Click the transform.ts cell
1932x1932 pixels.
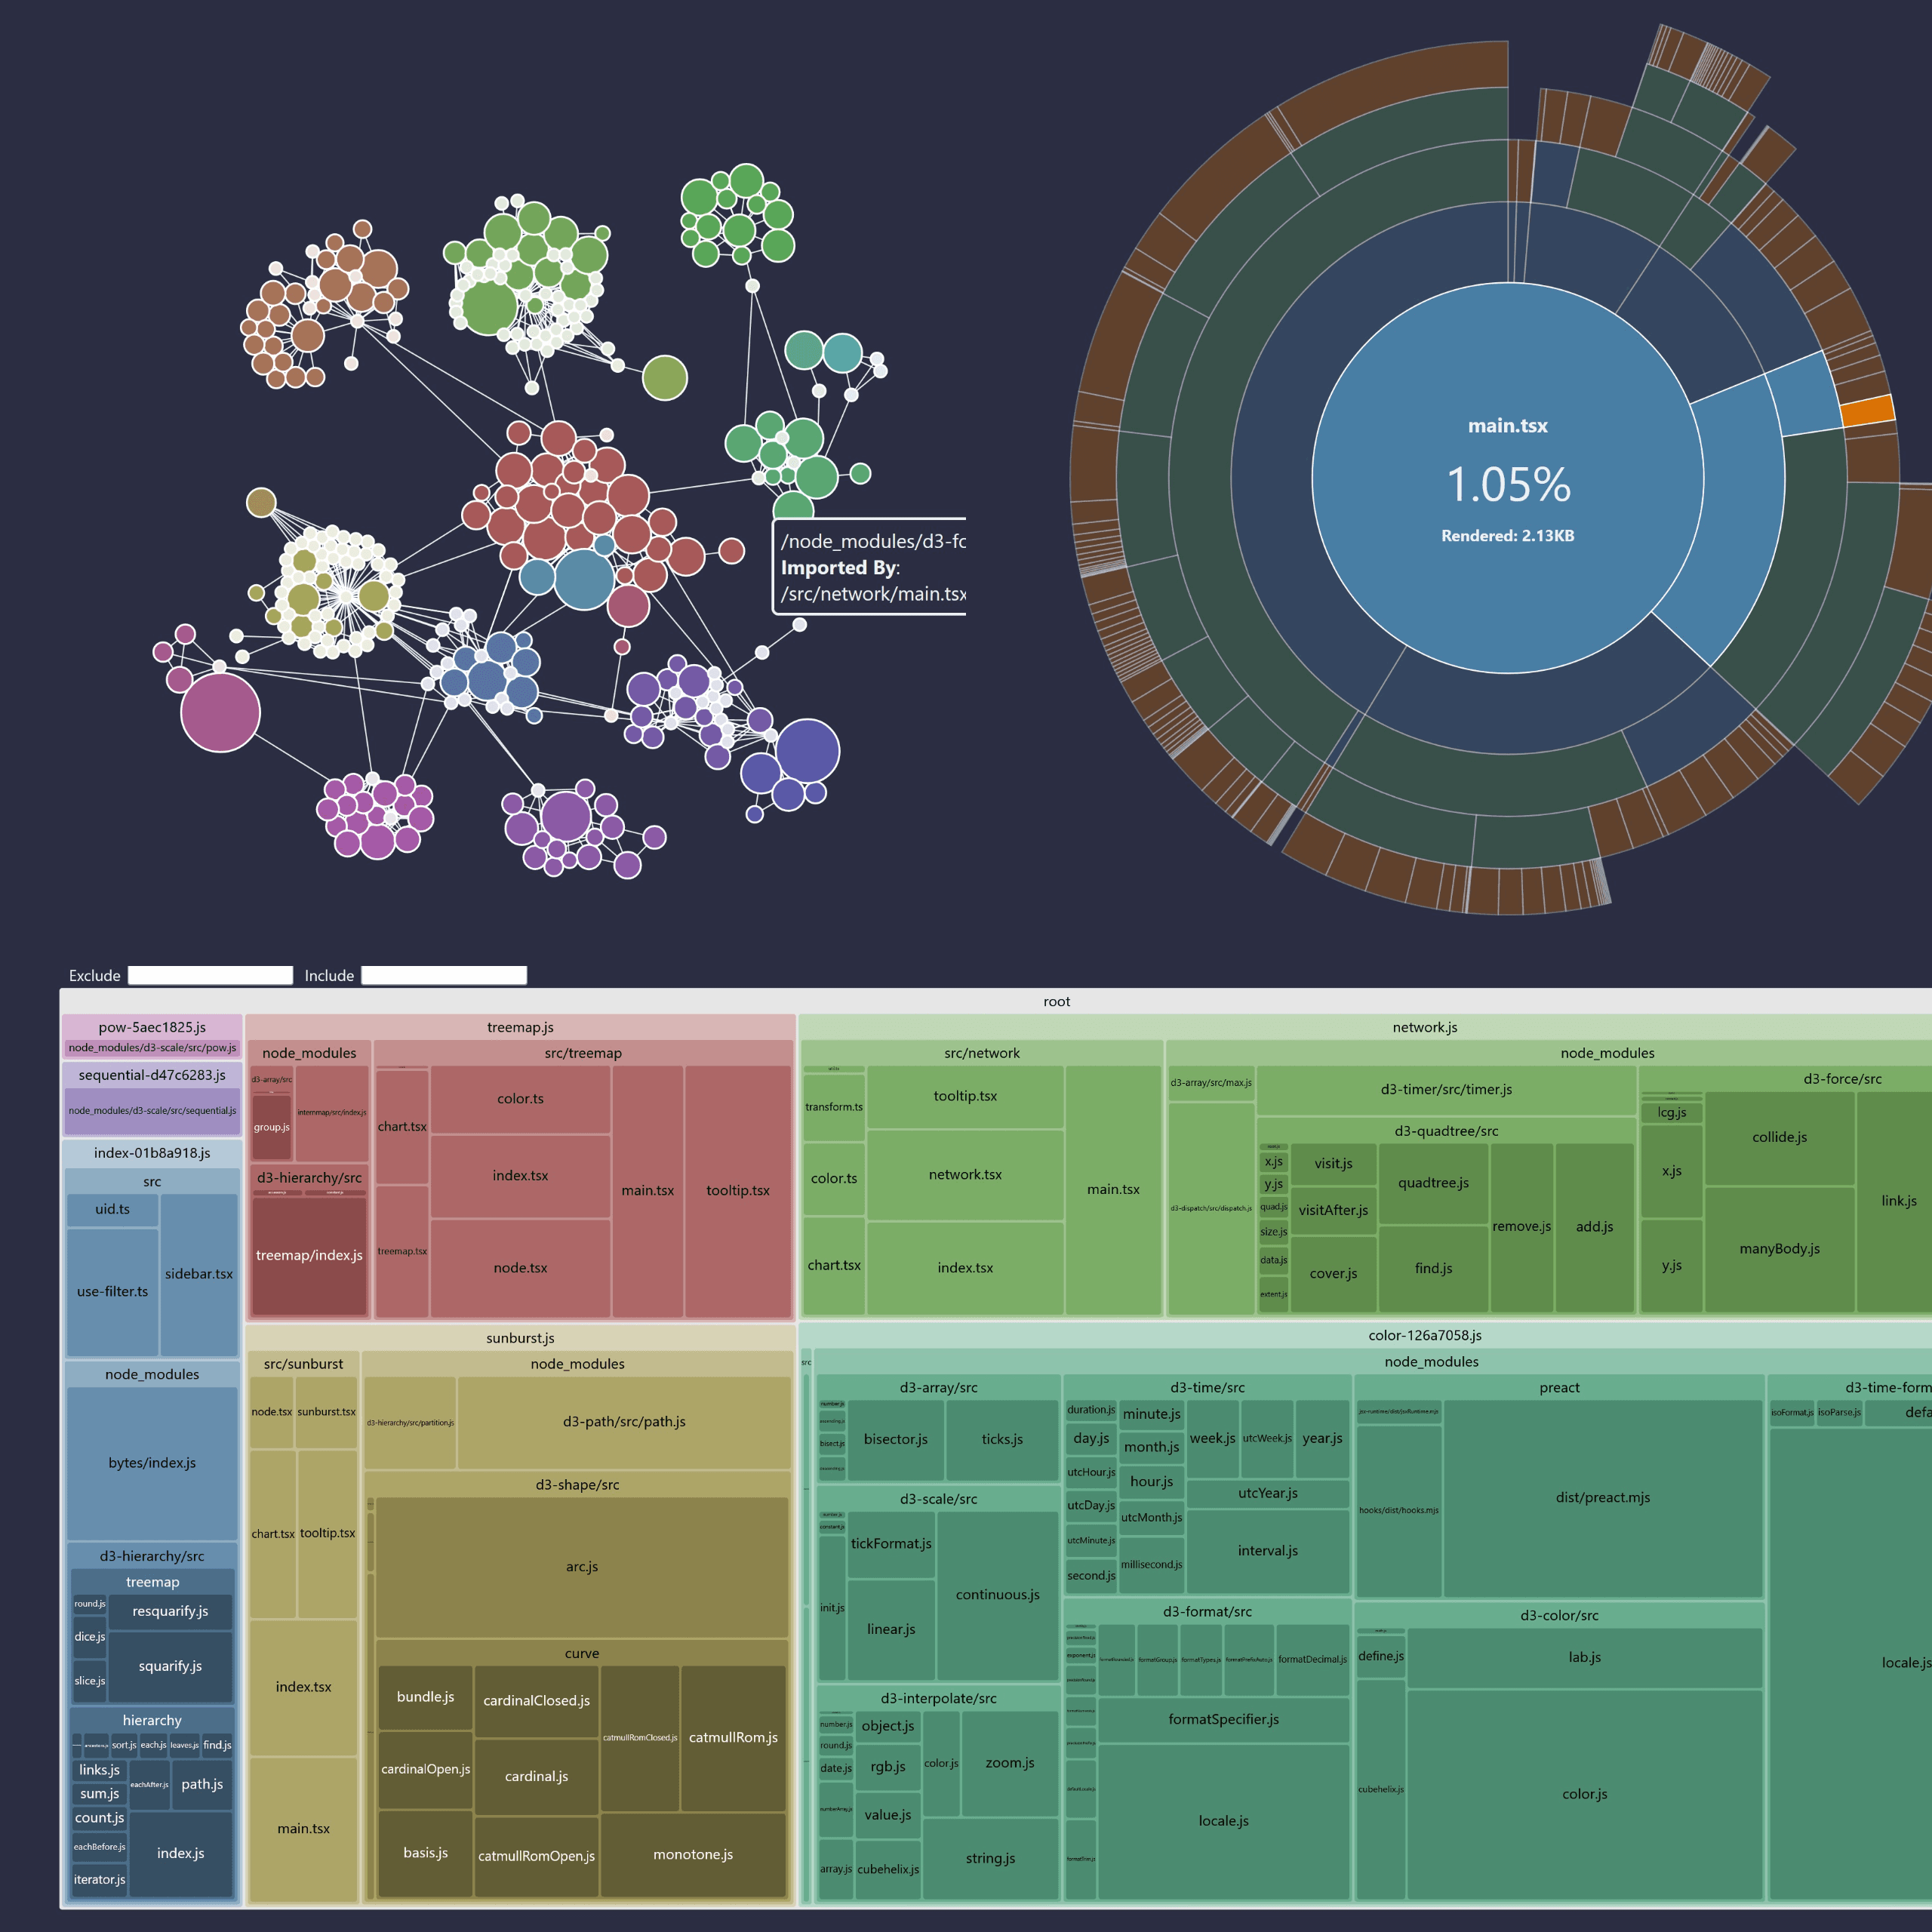tap(833, 1107)
